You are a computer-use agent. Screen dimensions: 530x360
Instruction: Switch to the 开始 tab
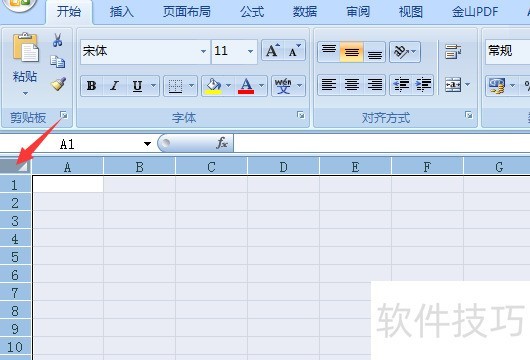(x=69, y=12)
